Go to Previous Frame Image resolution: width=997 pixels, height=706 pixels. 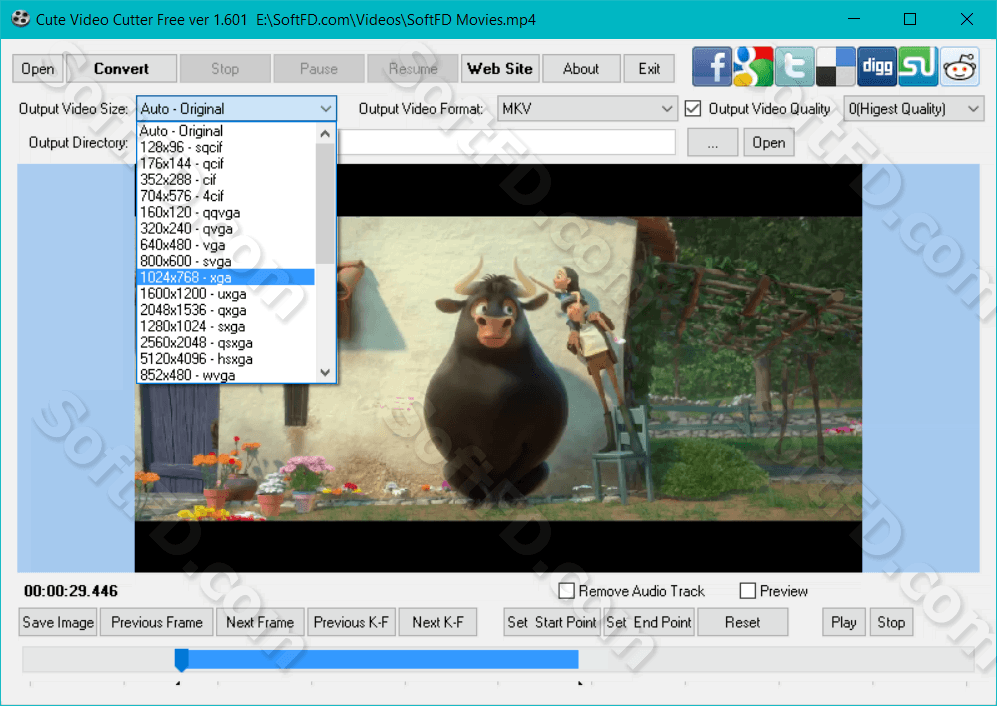[157, 622]
